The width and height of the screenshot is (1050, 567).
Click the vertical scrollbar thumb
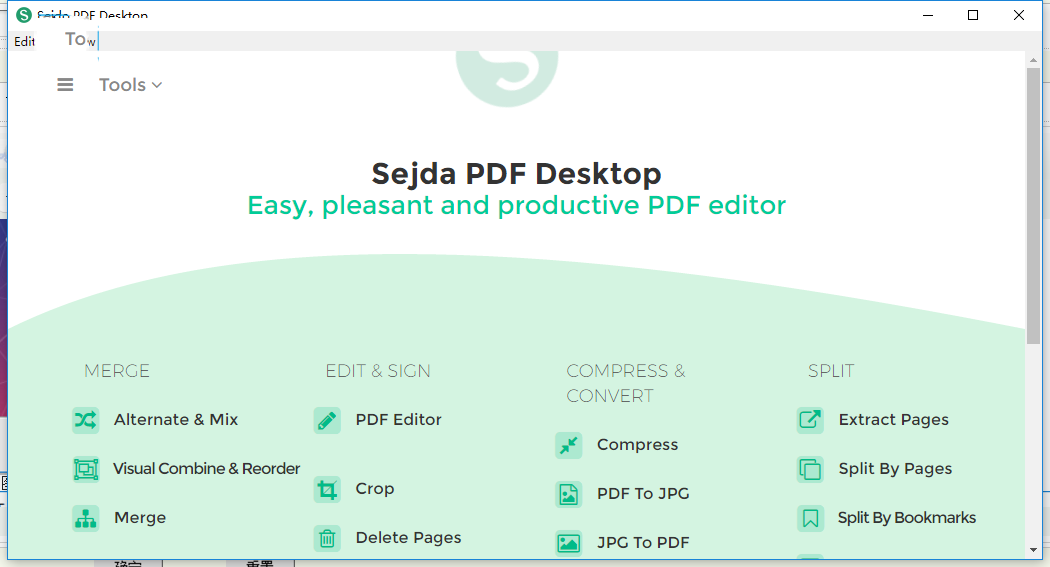click(x=1033, y=206)
